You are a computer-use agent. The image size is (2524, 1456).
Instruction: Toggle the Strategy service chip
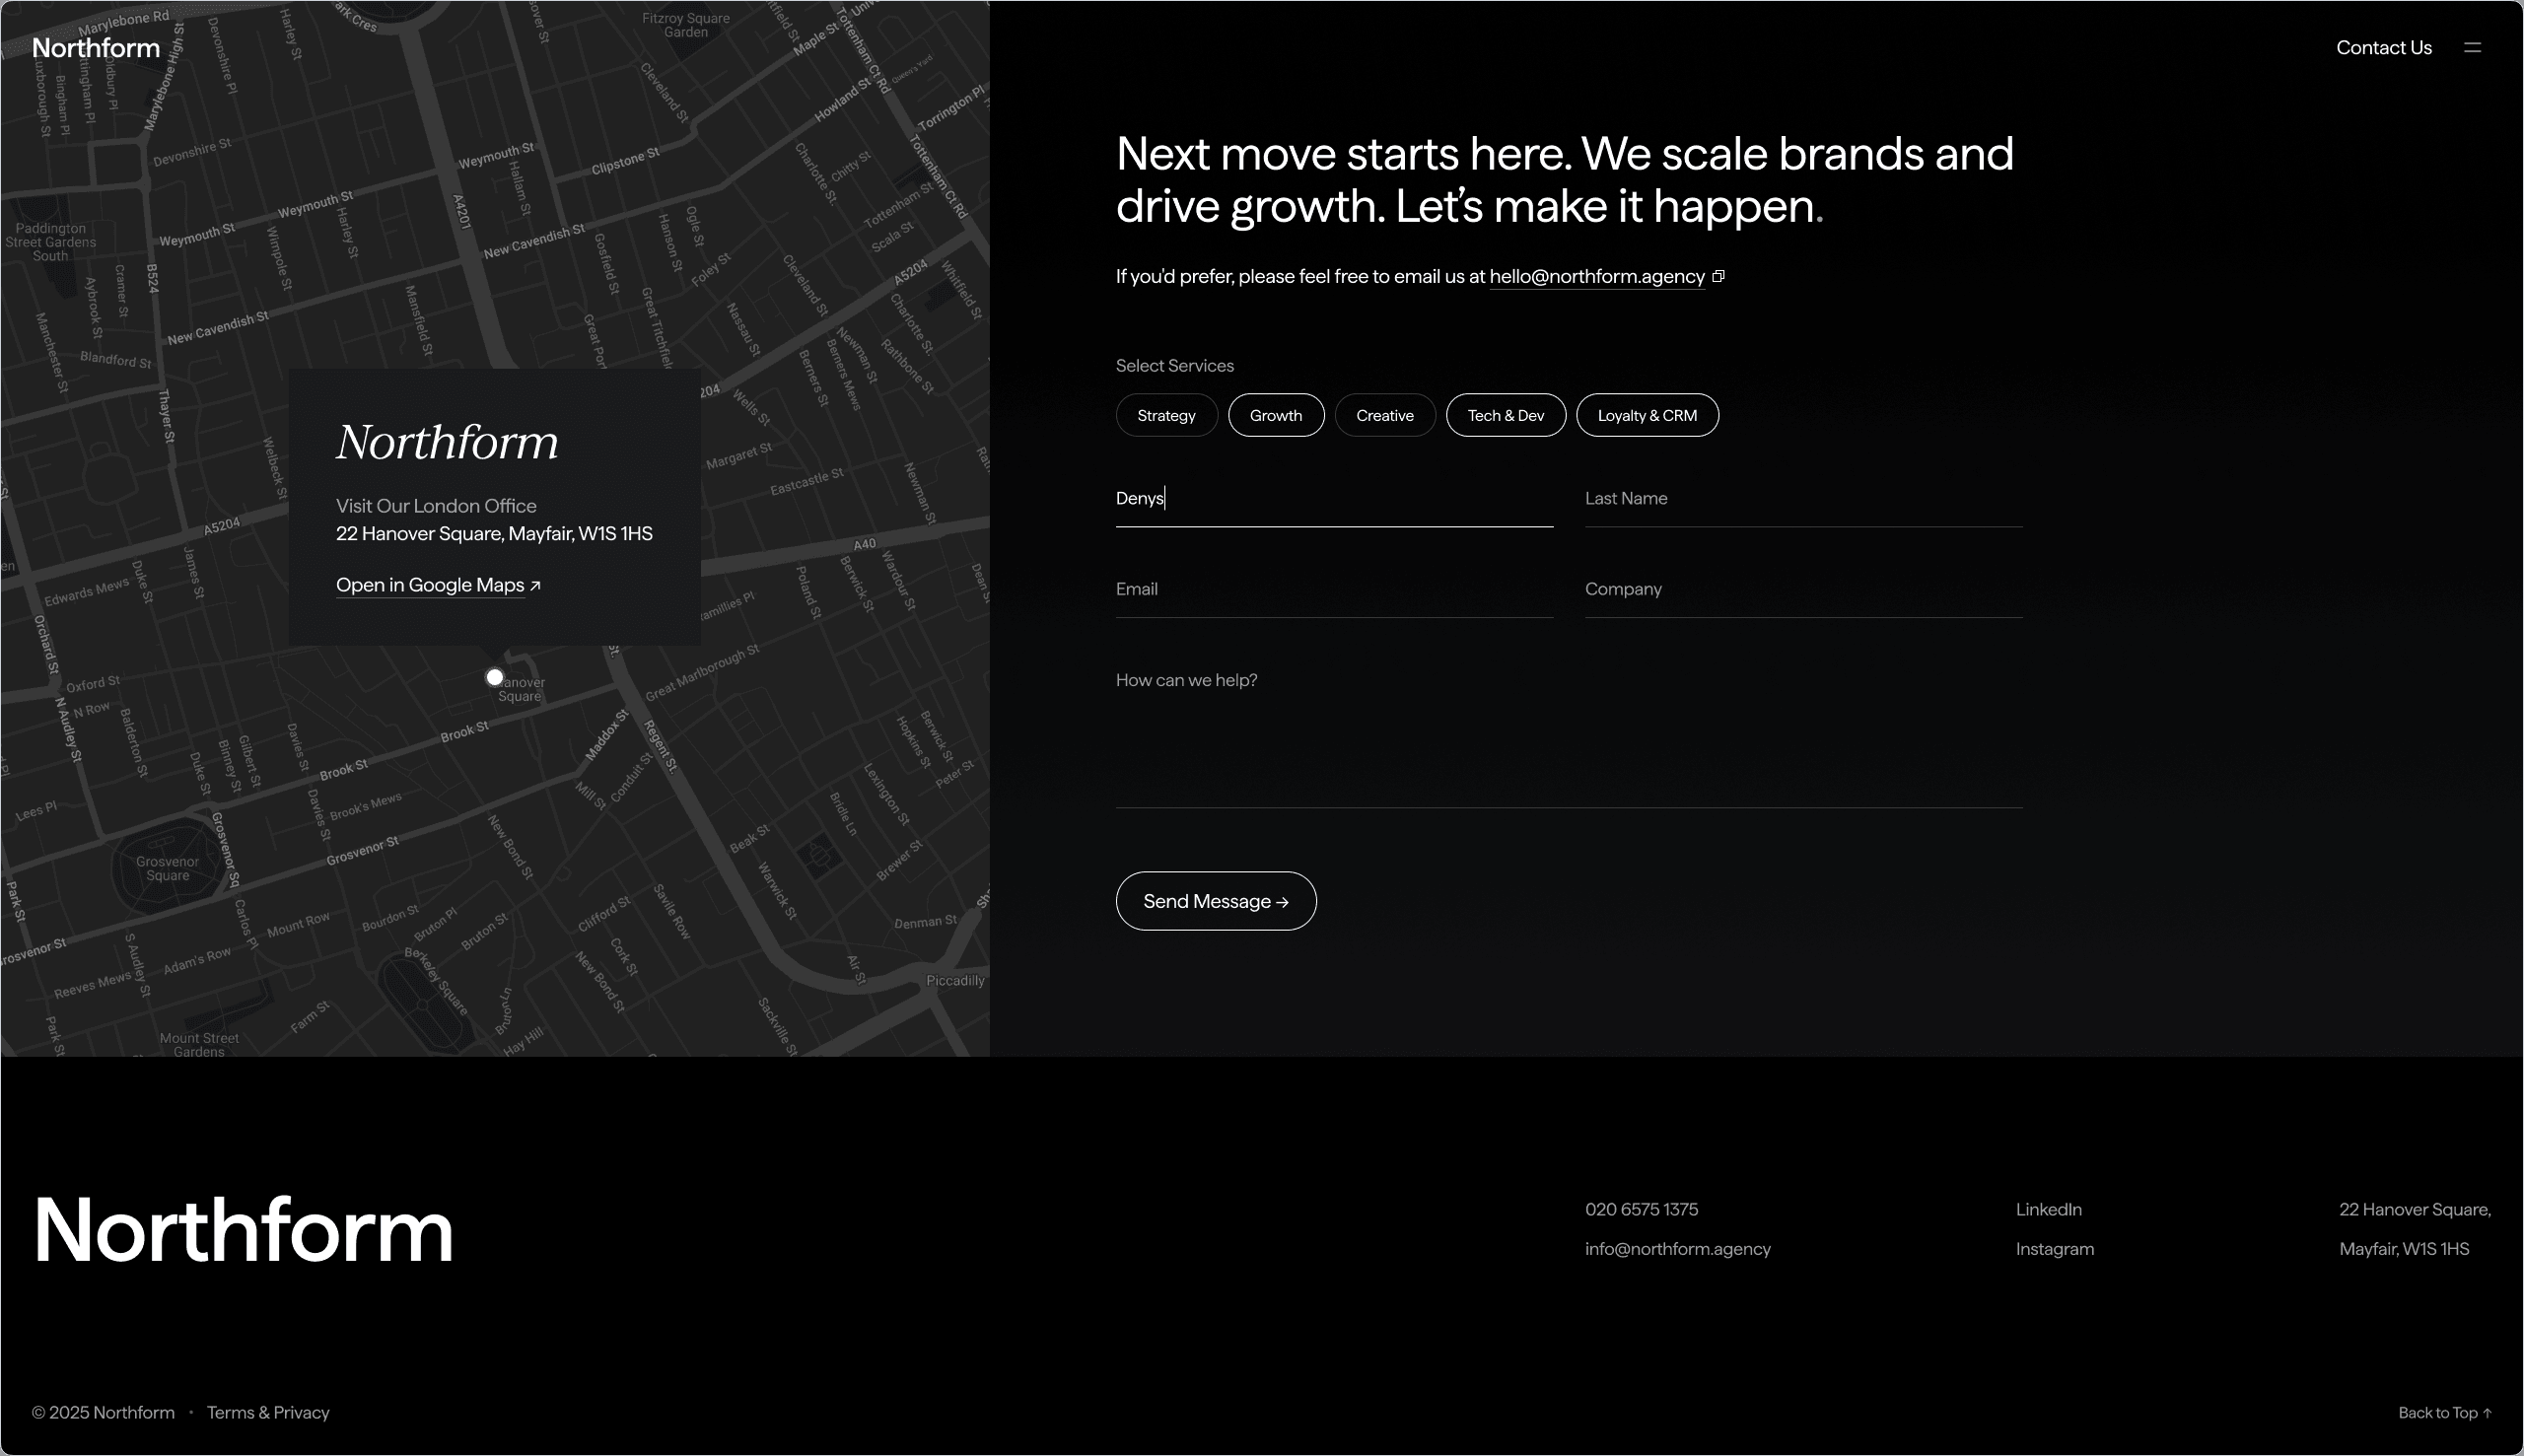click(x=1166, y=415)
